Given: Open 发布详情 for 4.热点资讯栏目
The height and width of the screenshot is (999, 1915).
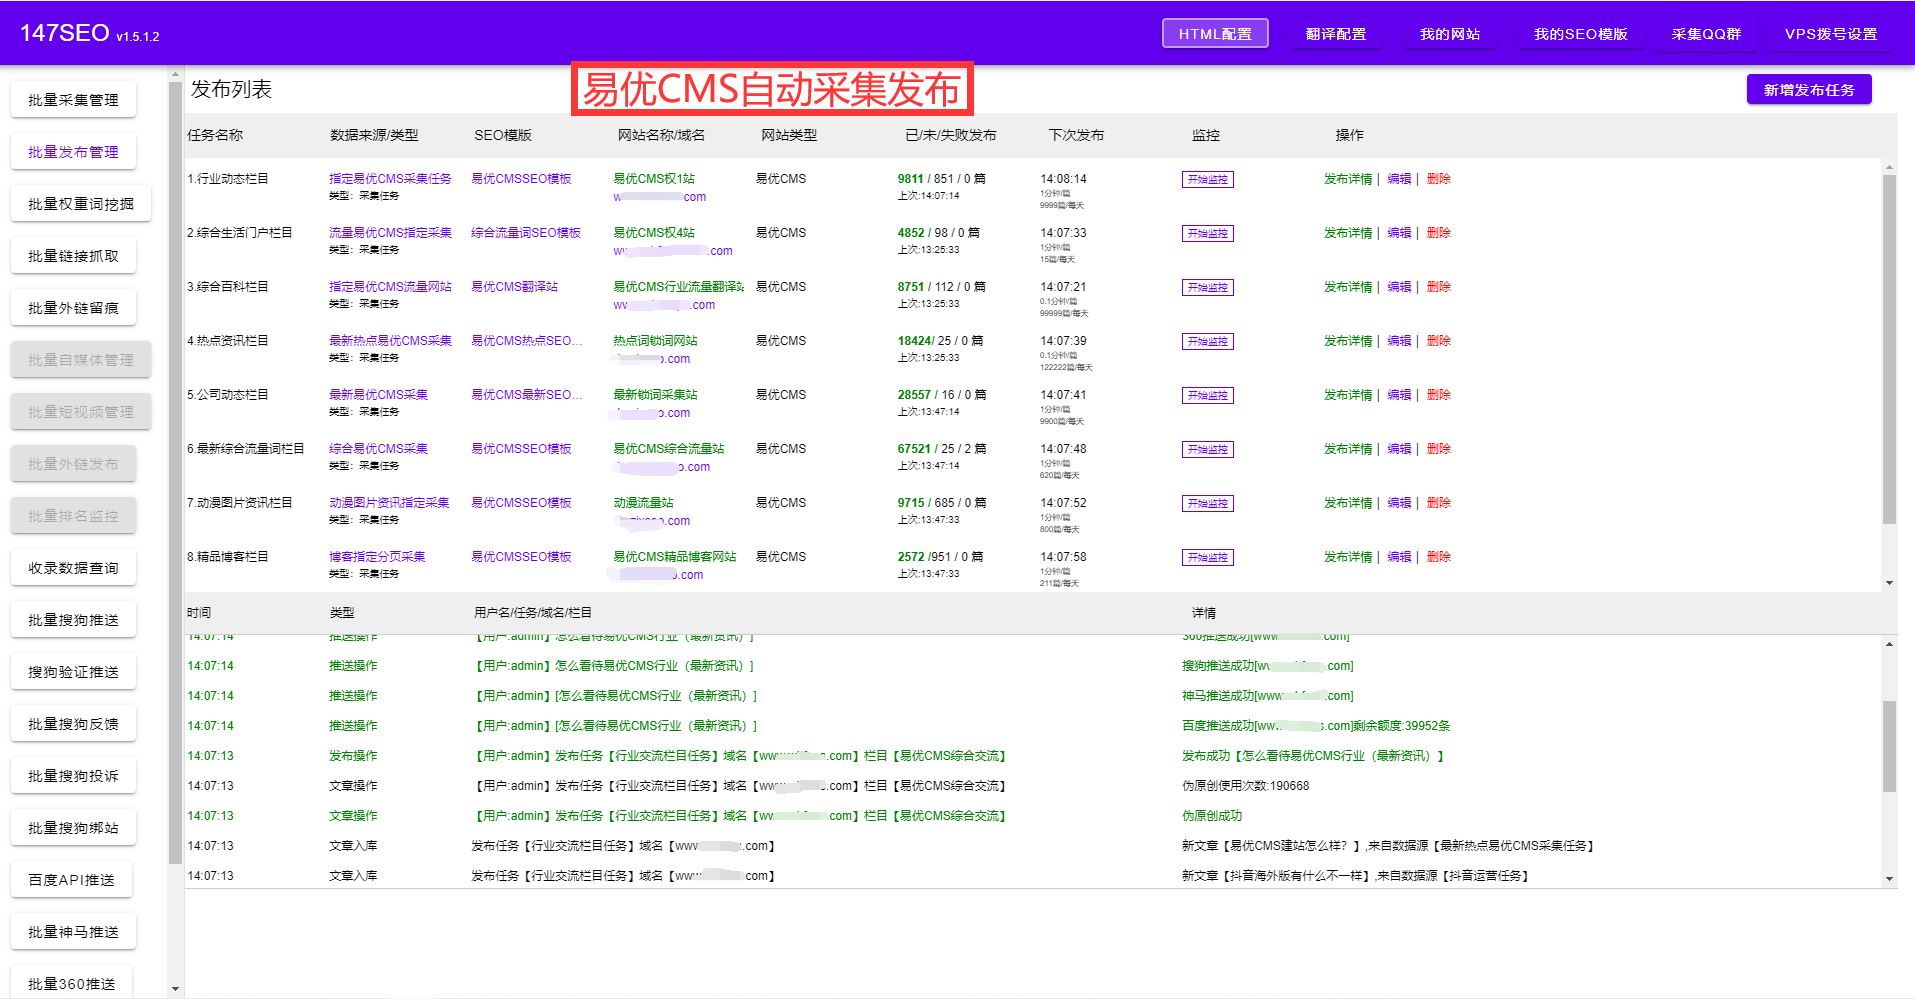Looking at the screenshot, I should coord(1348,341).
